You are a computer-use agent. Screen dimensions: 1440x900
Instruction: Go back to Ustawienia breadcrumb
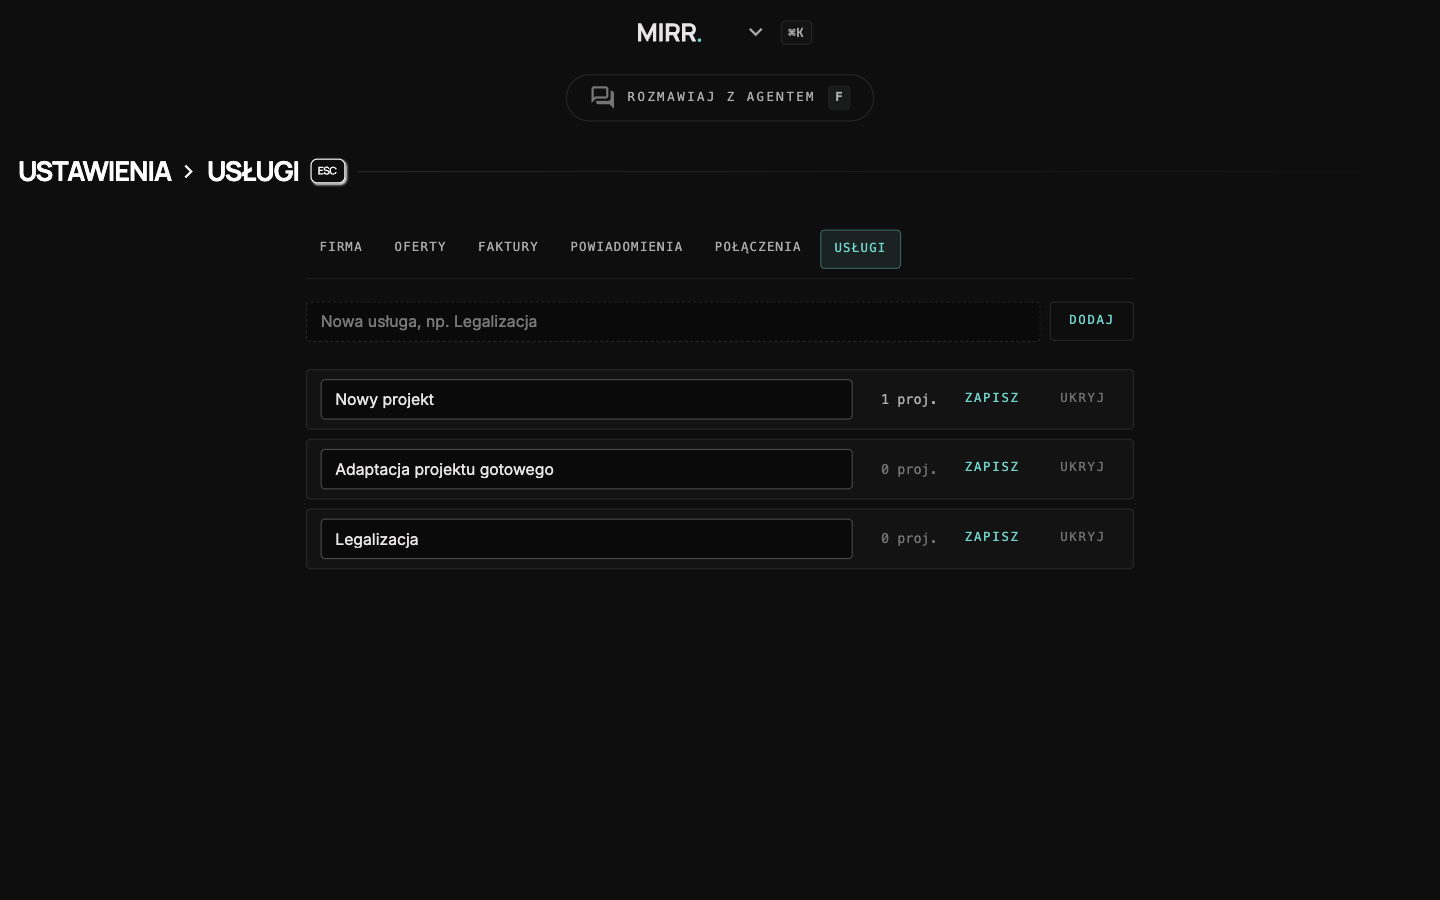(x=95, y=172)
